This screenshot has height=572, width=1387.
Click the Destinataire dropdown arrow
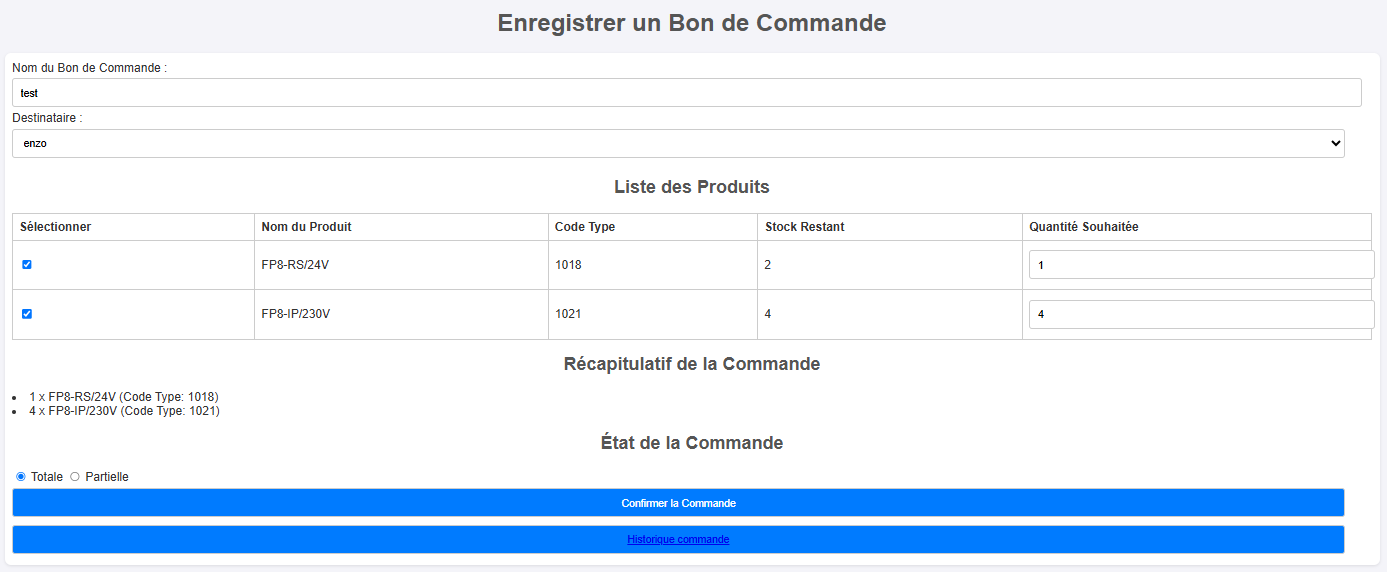point(1335,143)
